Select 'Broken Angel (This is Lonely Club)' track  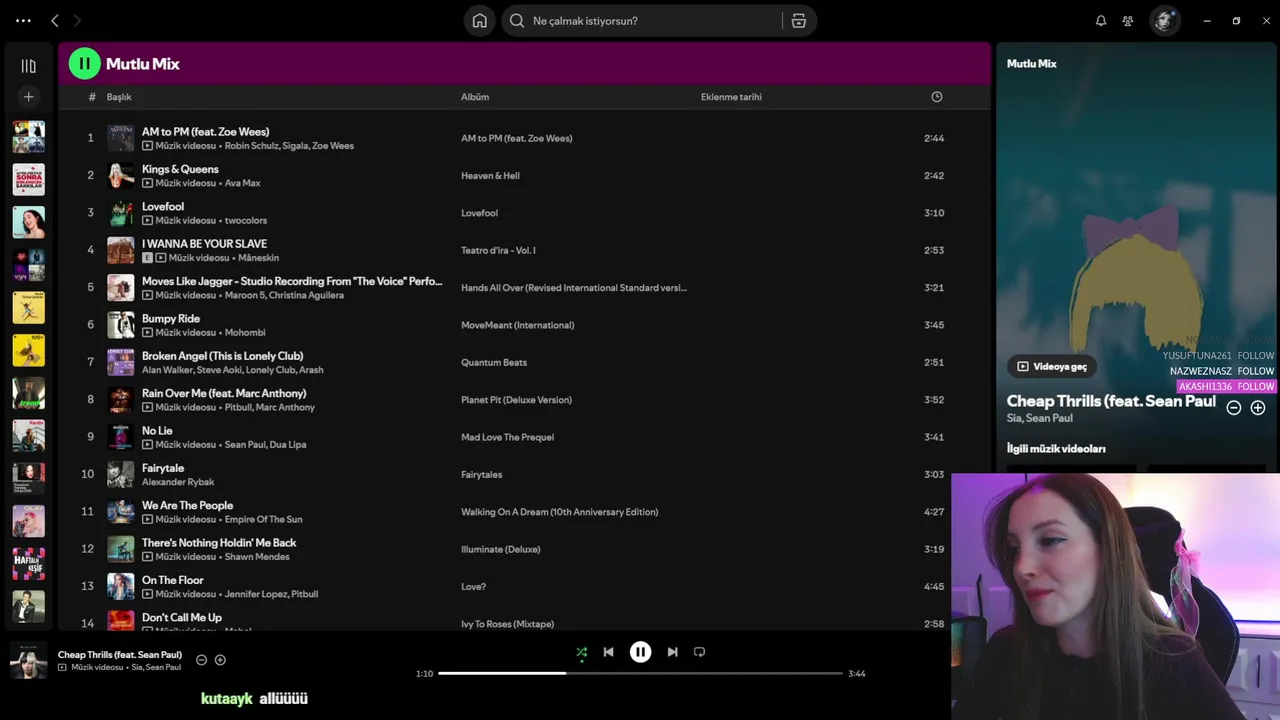coord(222,355)
